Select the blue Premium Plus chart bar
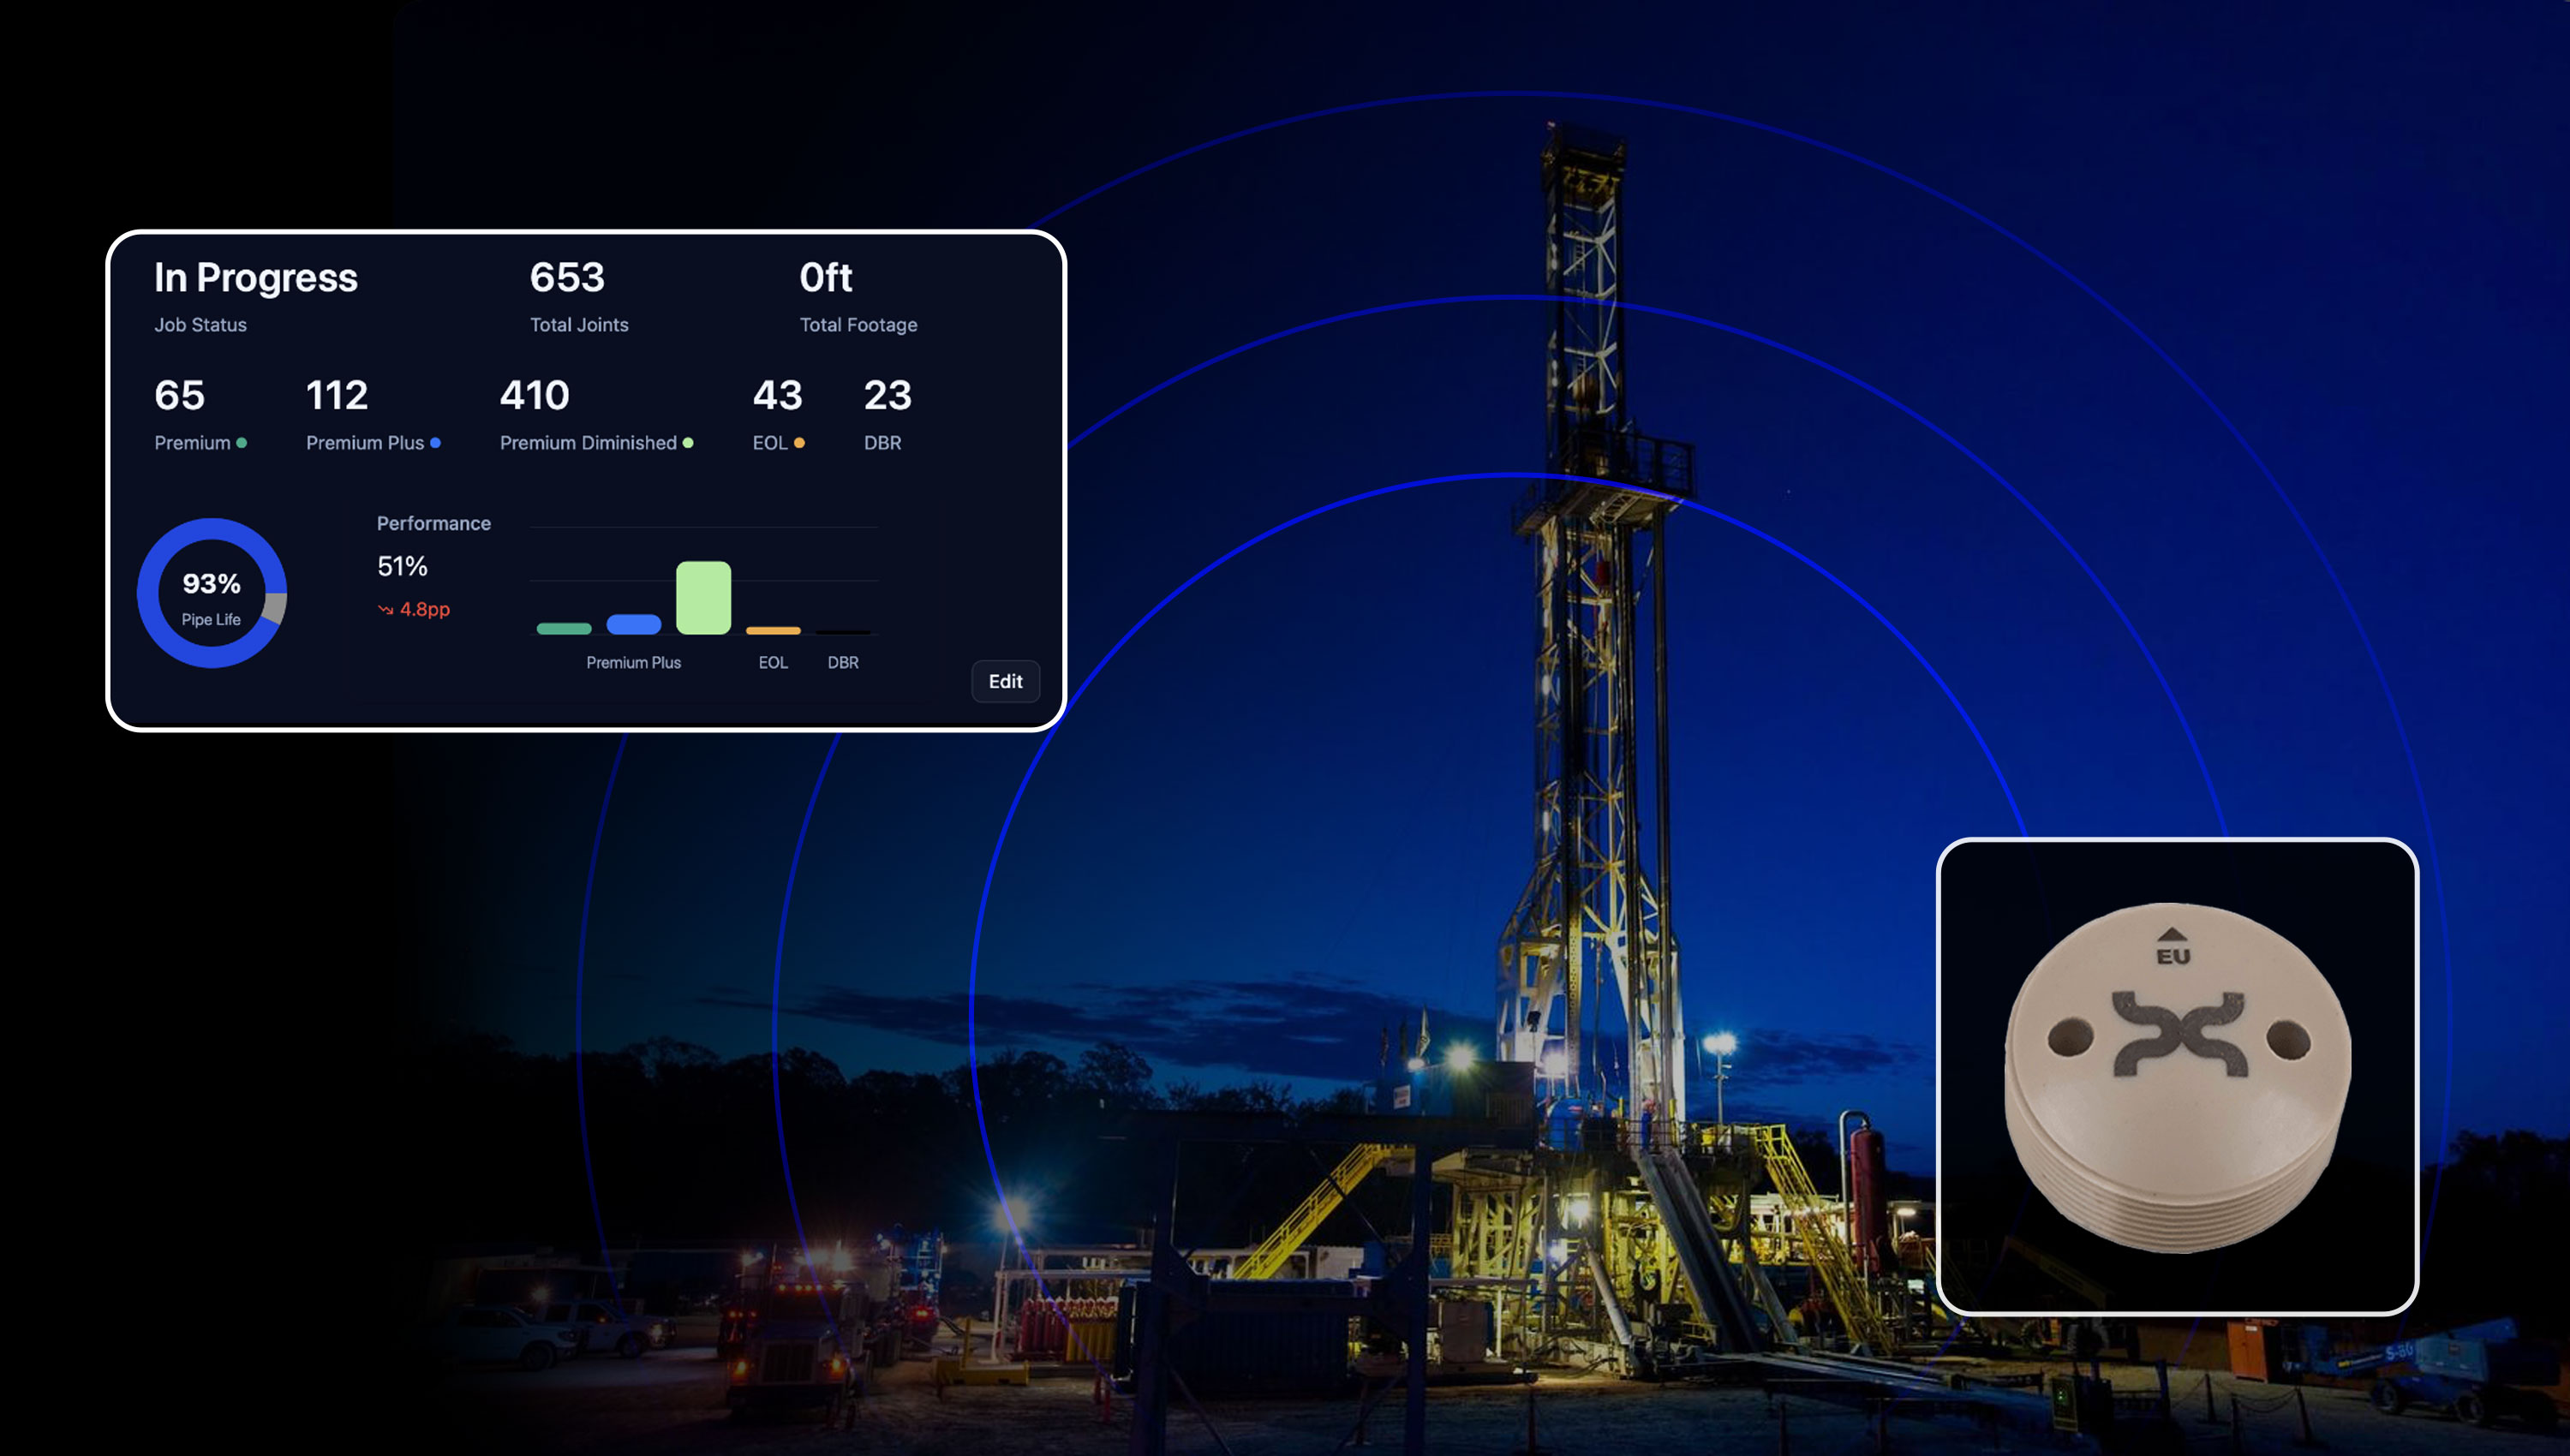2570x1456 pixels. coord(633,624)
